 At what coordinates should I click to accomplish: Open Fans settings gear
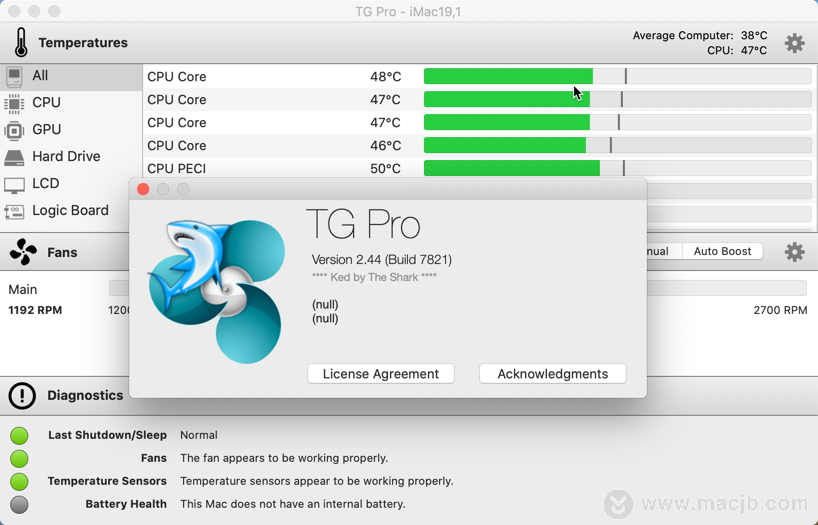[x=794, y=252]
